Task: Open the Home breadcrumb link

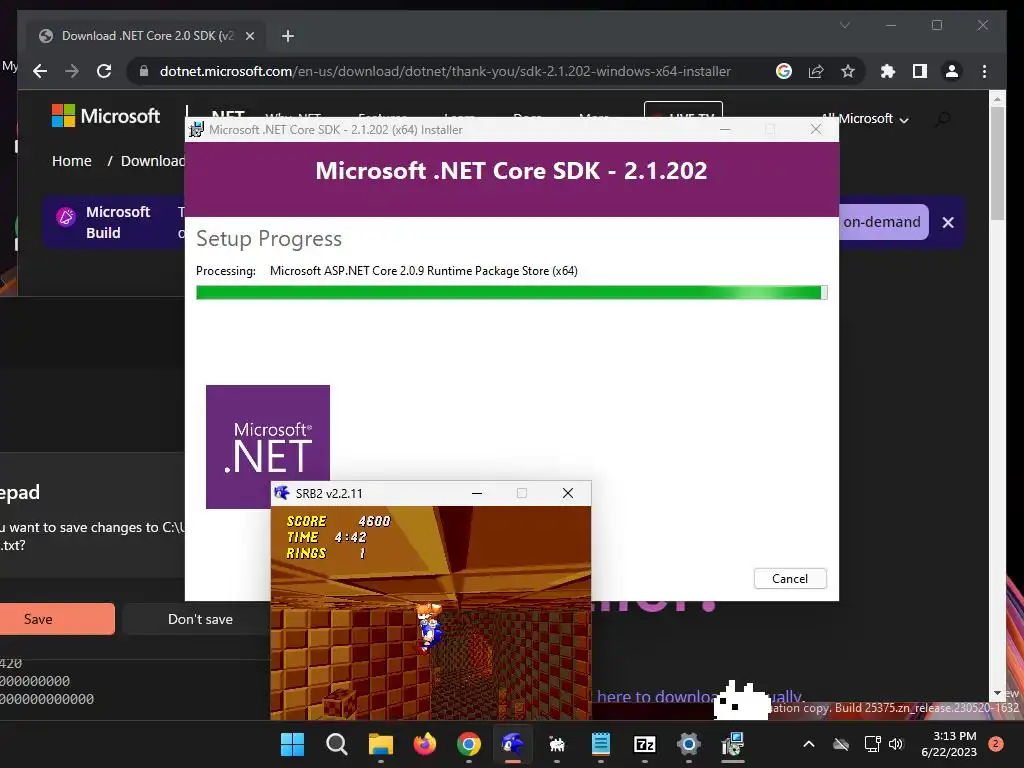Action: point(72,161)
